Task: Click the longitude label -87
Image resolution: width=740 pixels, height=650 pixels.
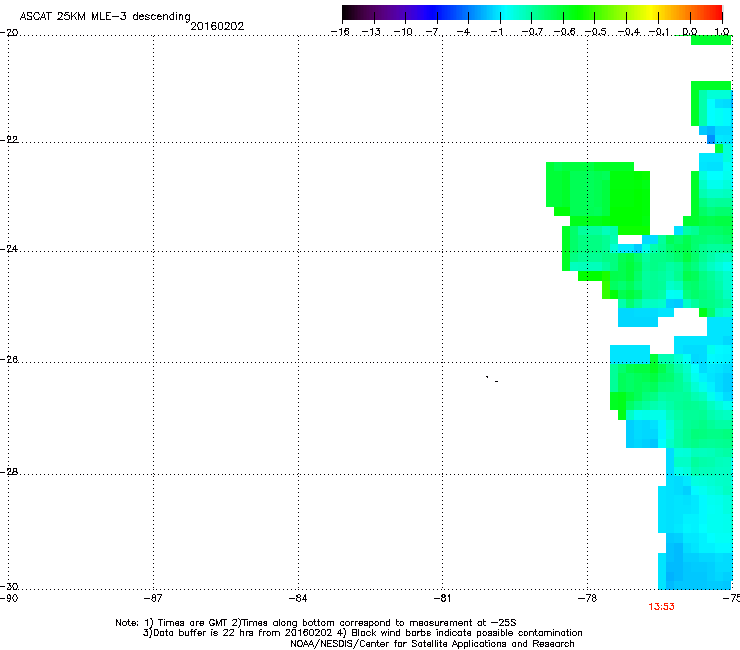Action: 153,598
